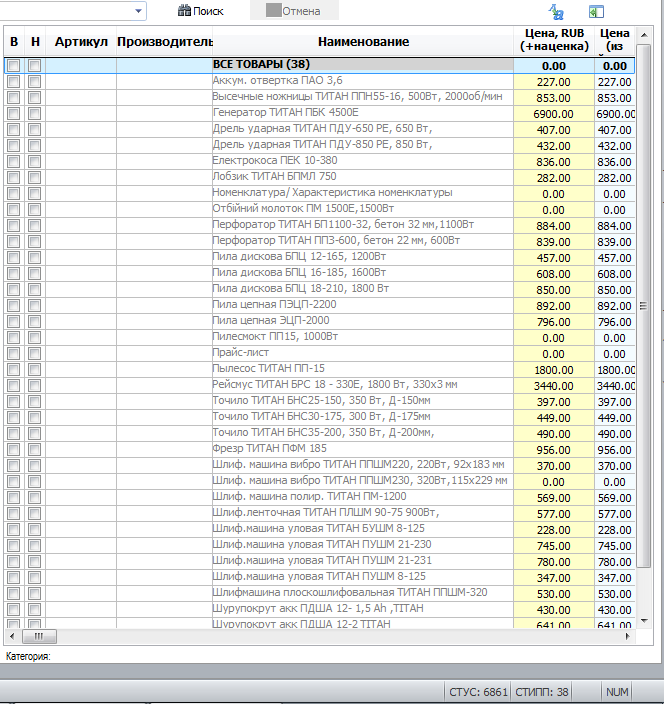This screenshot has height=704, width=664.
Task: Click the NUM status bar indicator
Action: coord(617,692)
